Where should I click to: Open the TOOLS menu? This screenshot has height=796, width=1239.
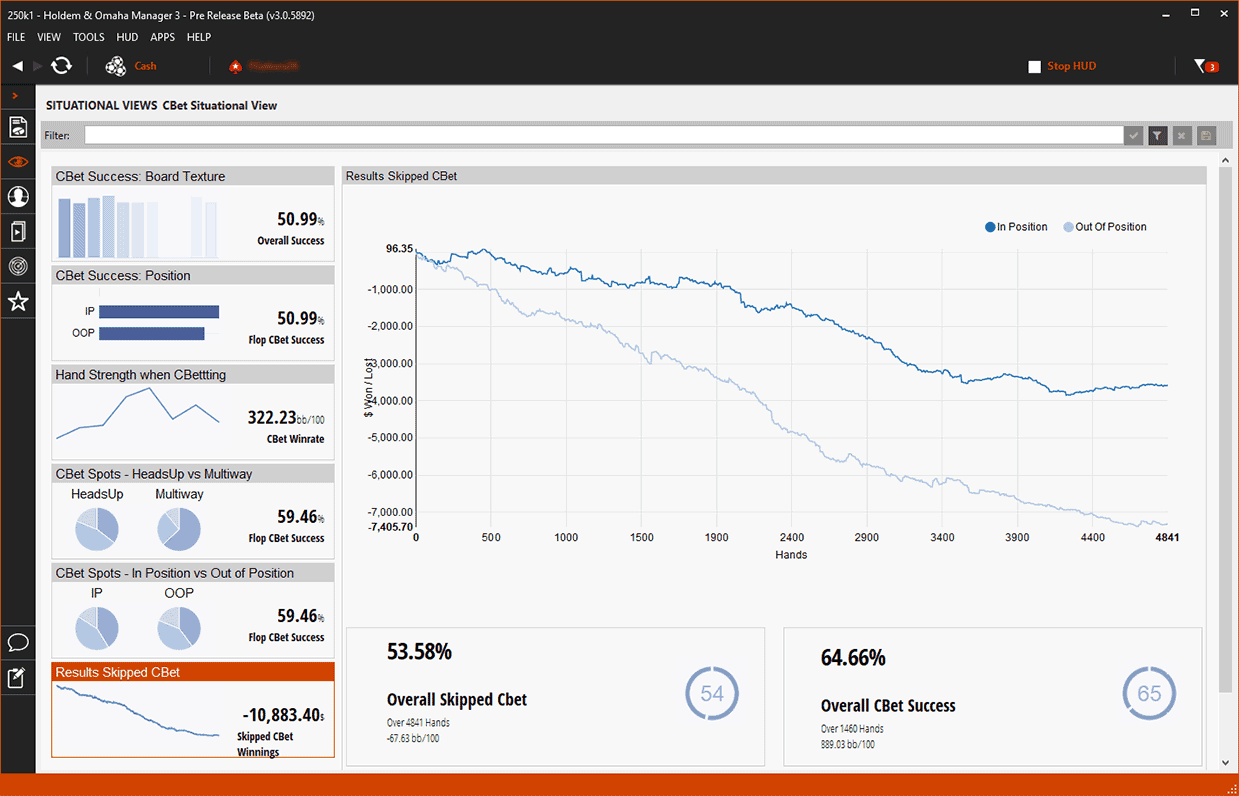(88, 37)
